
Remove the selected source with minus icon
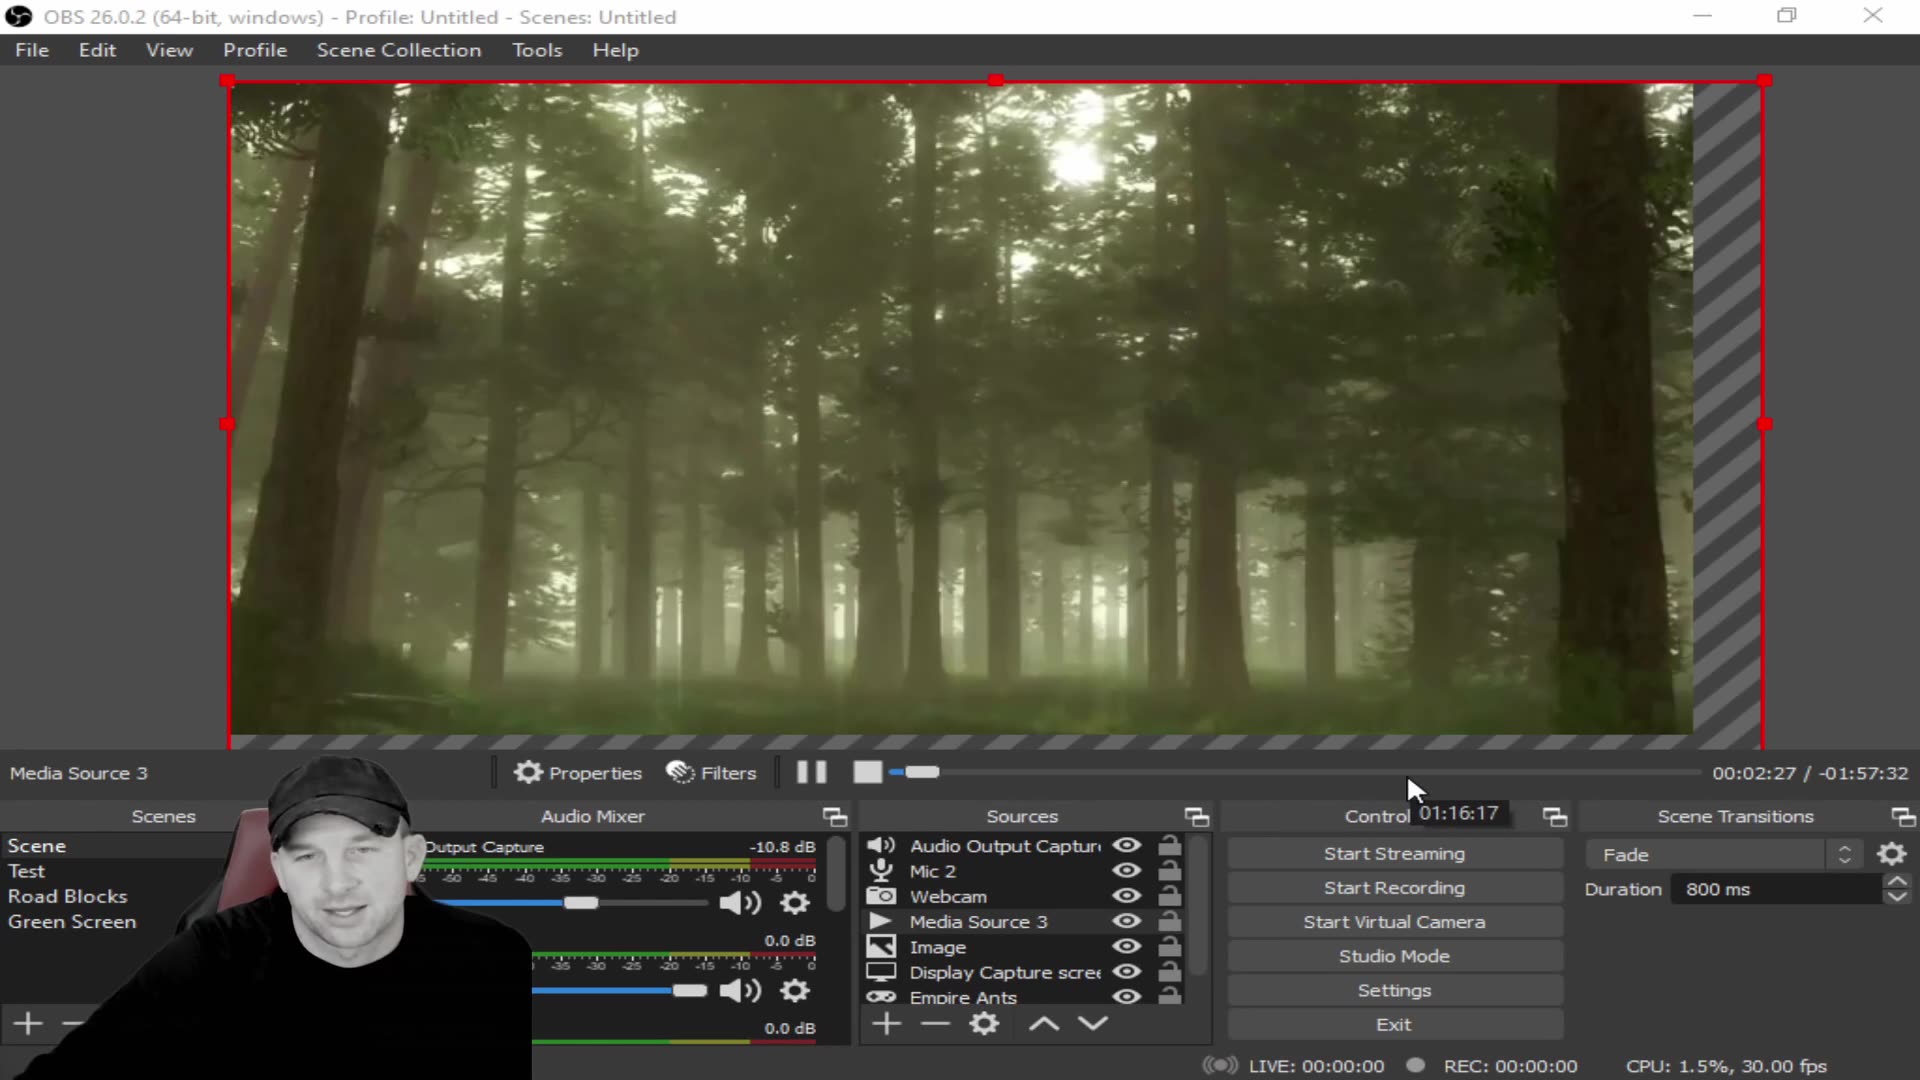(935, 1023)
